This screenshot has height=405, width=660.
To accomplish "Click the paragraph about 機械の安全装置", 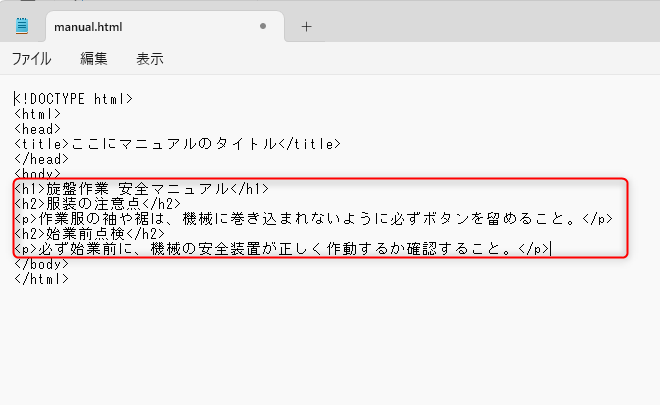I will [282, 249].
